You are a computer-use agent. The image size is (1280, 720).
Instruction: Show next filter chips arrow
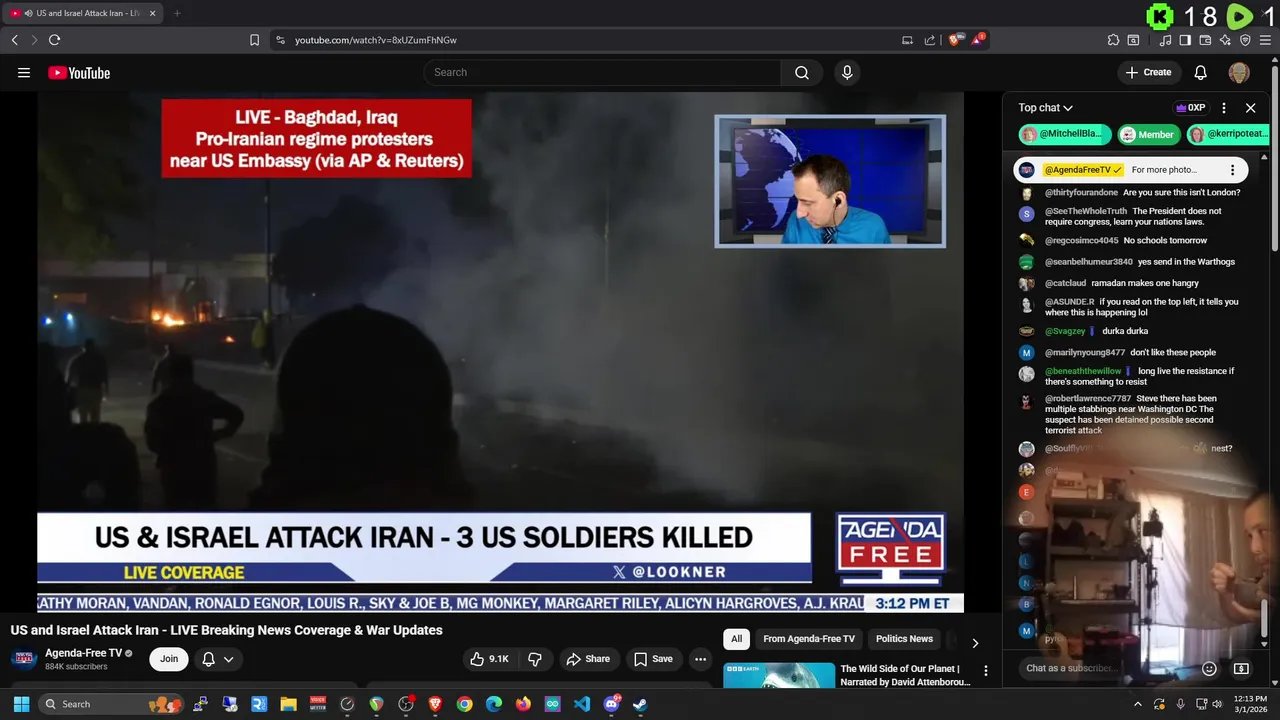point(975,643)
